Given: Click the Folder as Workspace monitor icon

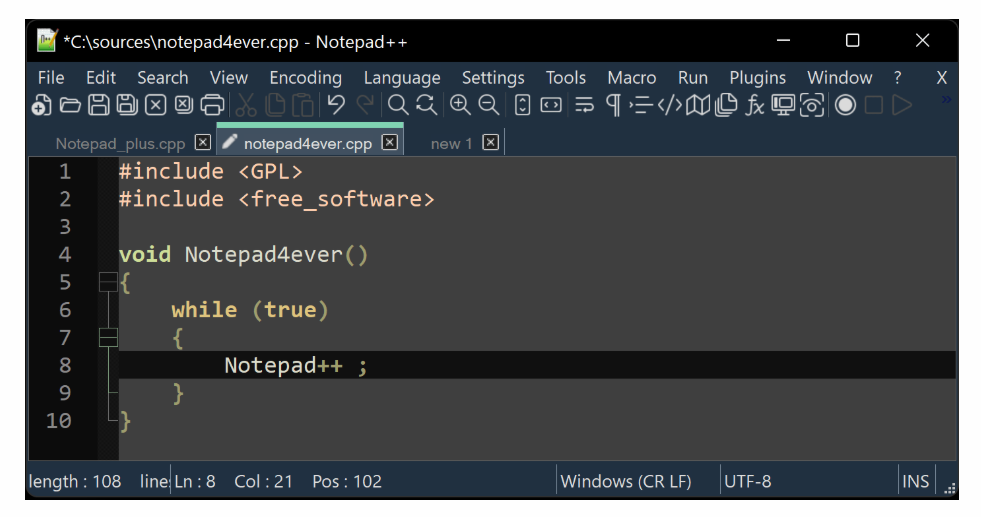Looking at the screenshot, I should point(783,105).
